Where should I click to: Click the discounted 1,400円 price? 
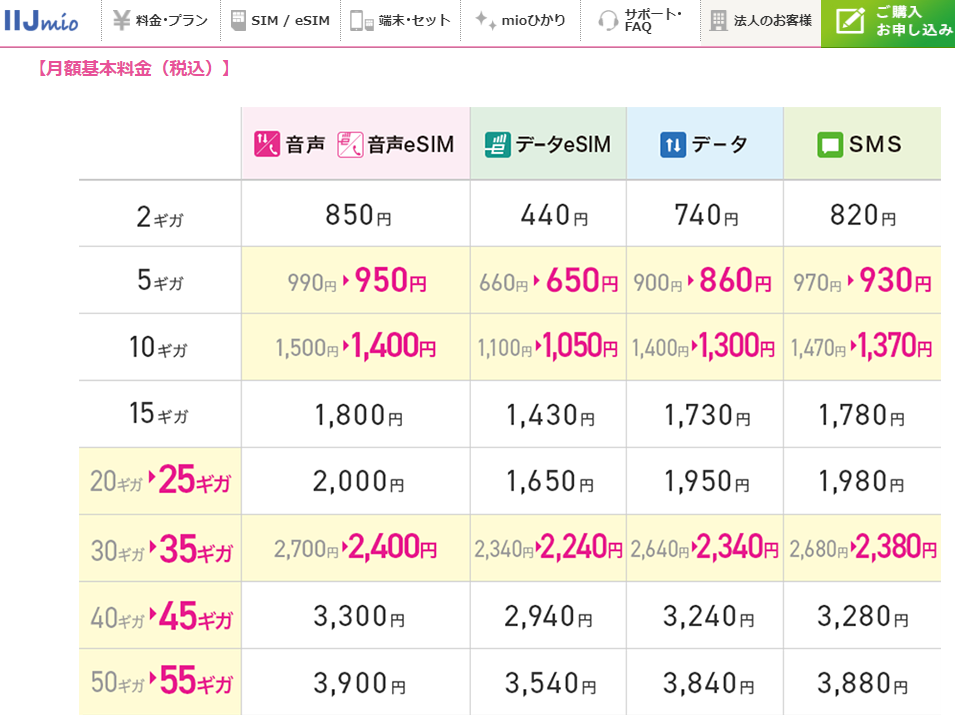tap(393, 345)
